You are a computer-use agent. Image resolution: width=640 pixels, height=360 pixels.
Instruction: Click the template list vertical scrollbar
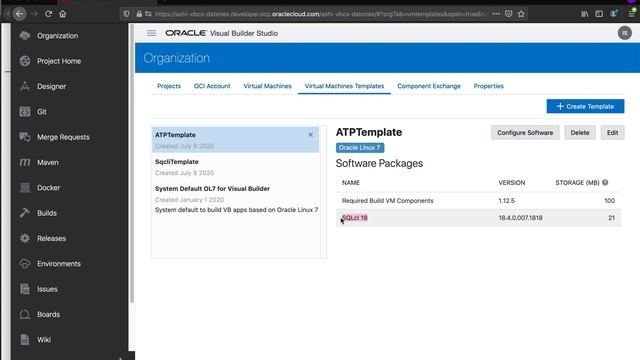click(324, 192)
